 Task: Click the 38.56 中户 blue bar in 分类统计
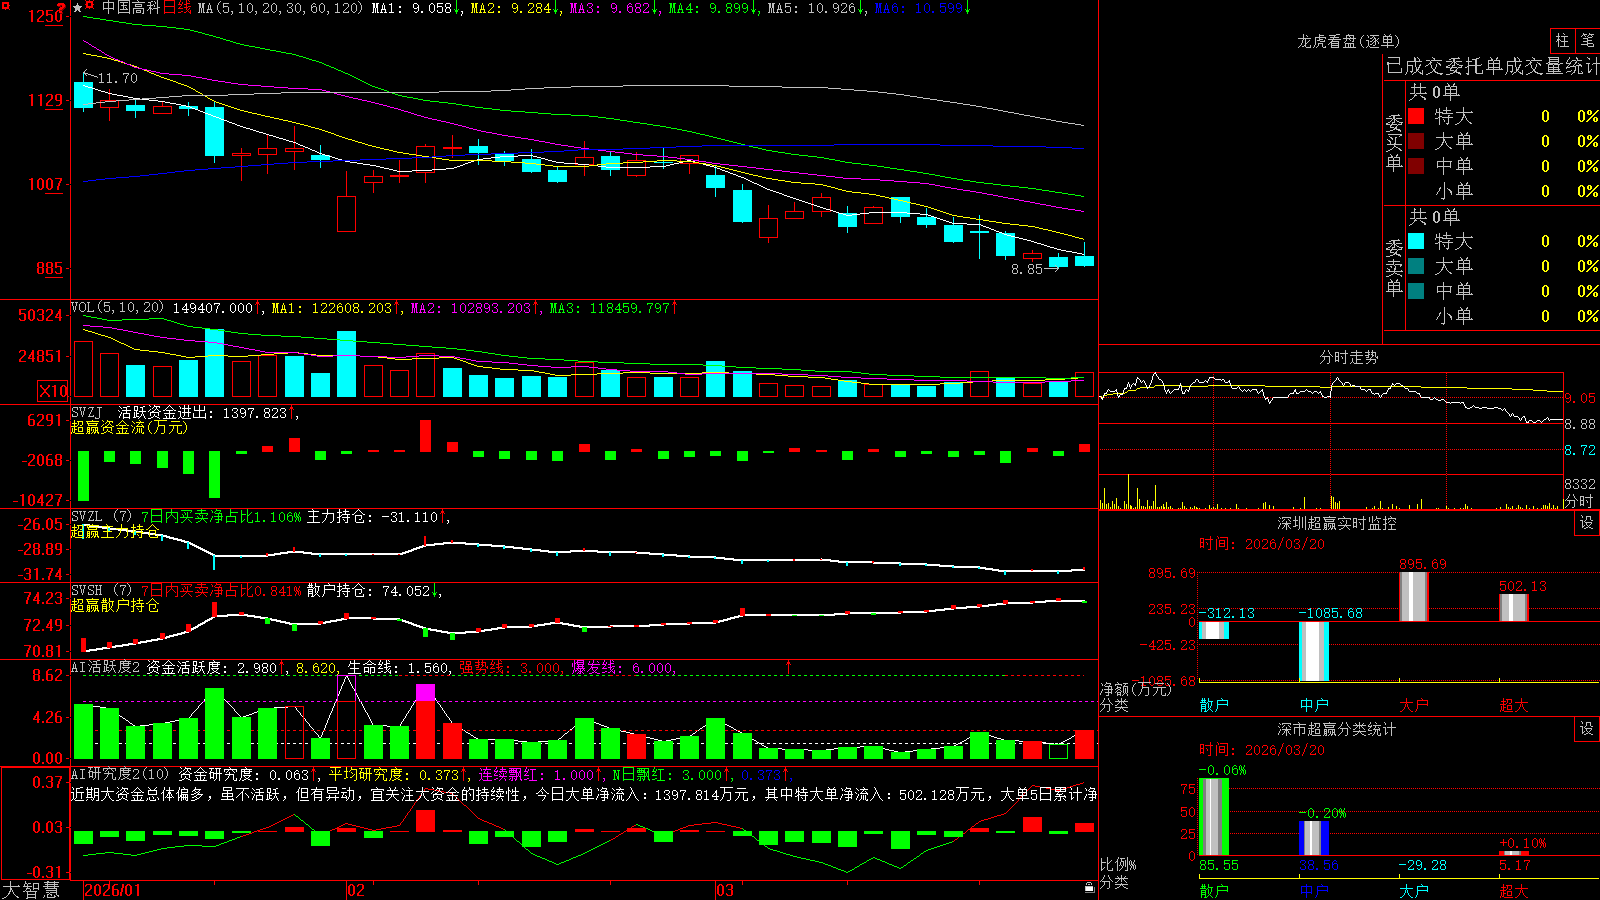click(x=1314, y=838)
